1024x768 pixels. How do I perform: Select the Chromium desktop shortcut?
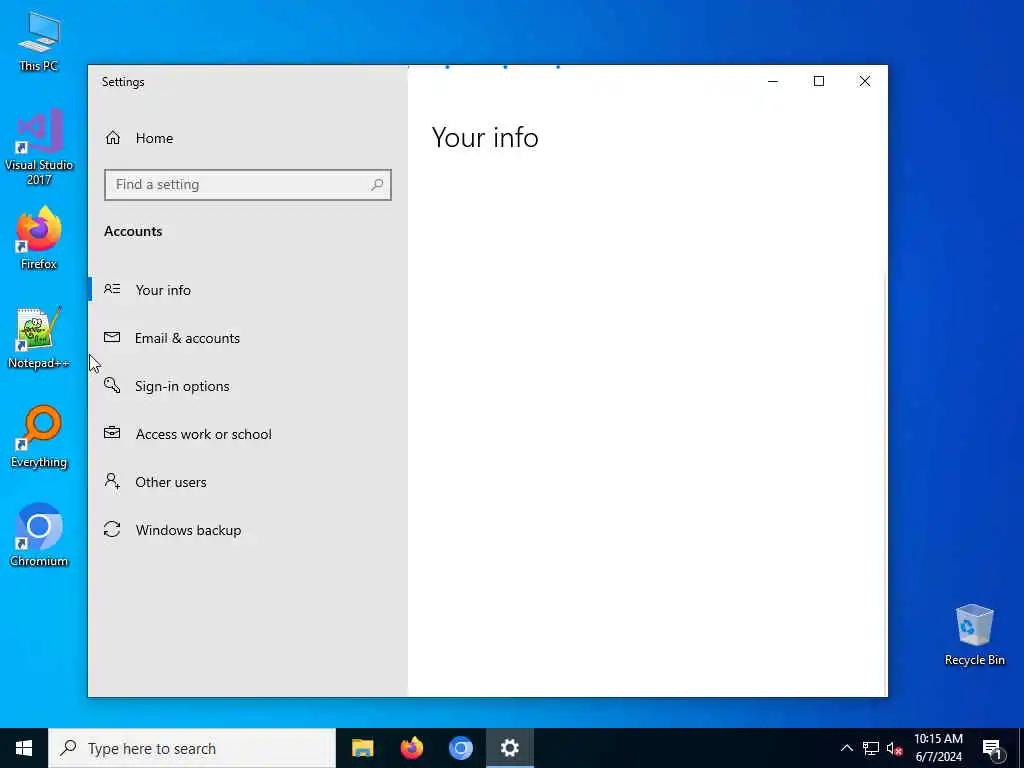tap(39, 536)
